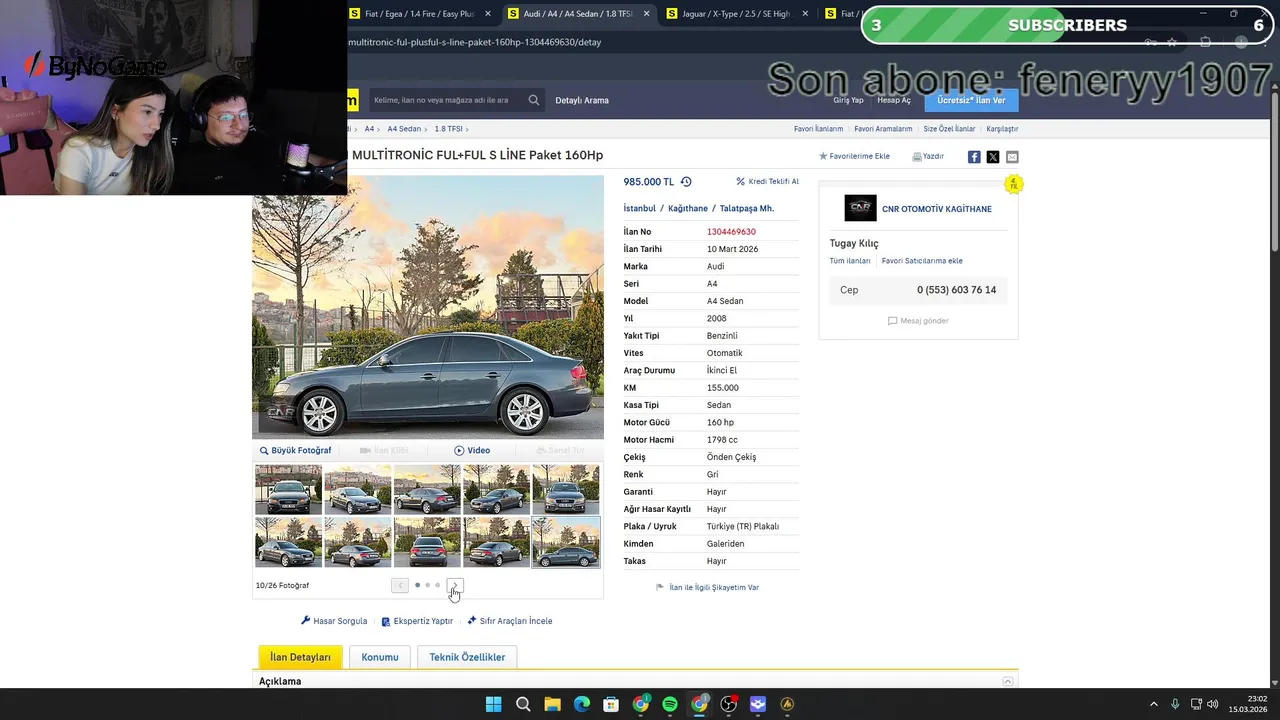Close the Audi A4 Sedan browser tab
The image size is (1280, 720).
pos(646,14)
